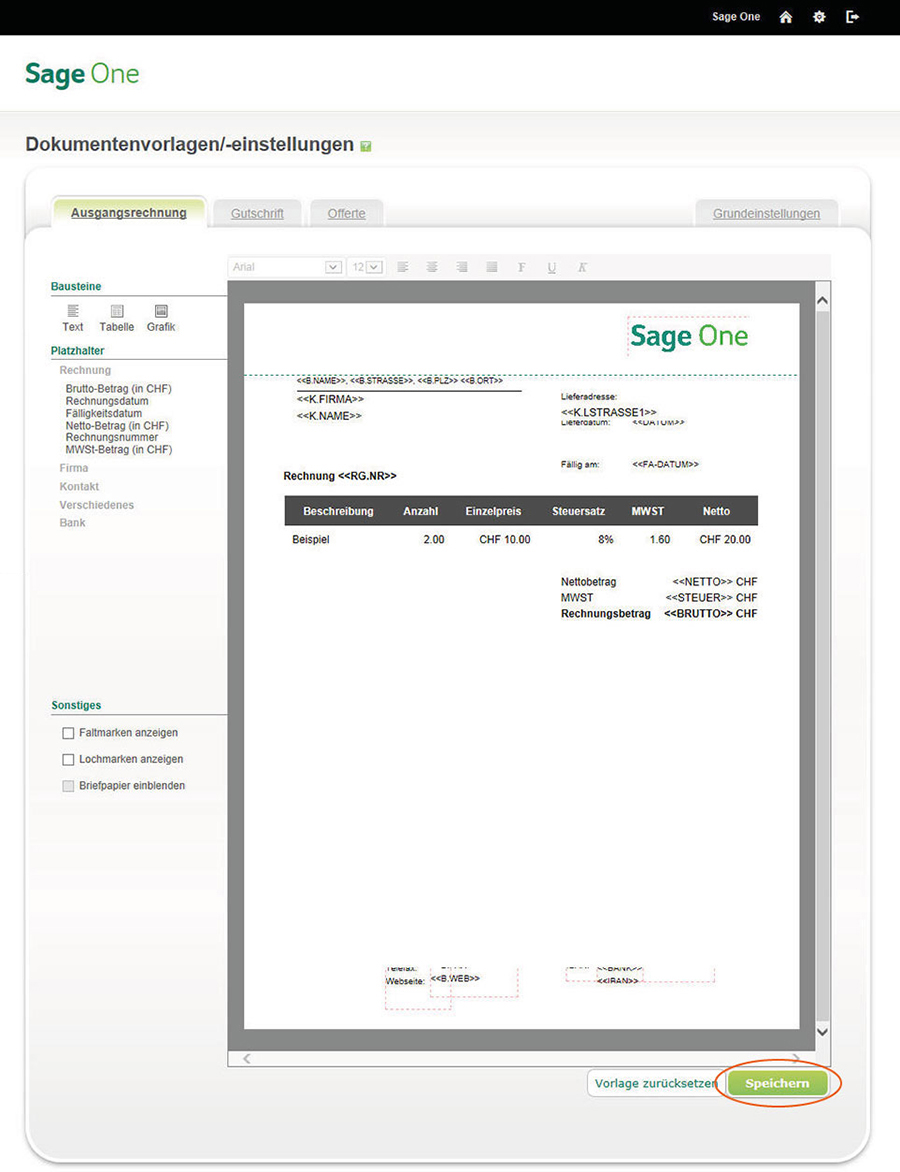The width and height of the screenshot is (900, 1172).
Task: Toggle bold formatting (F) in the toolbar
Action: (x=522, y=267)
